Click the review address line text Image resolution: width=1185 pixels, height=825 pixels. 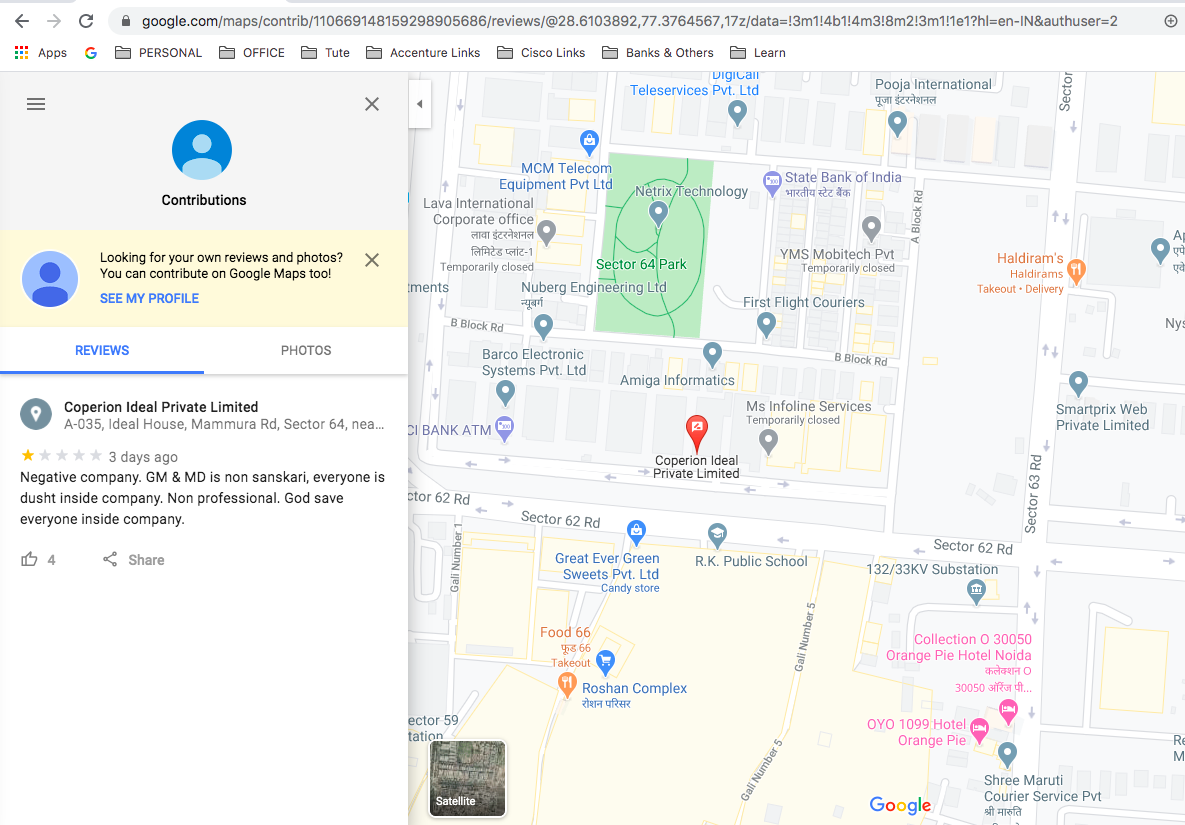point(224,425)
